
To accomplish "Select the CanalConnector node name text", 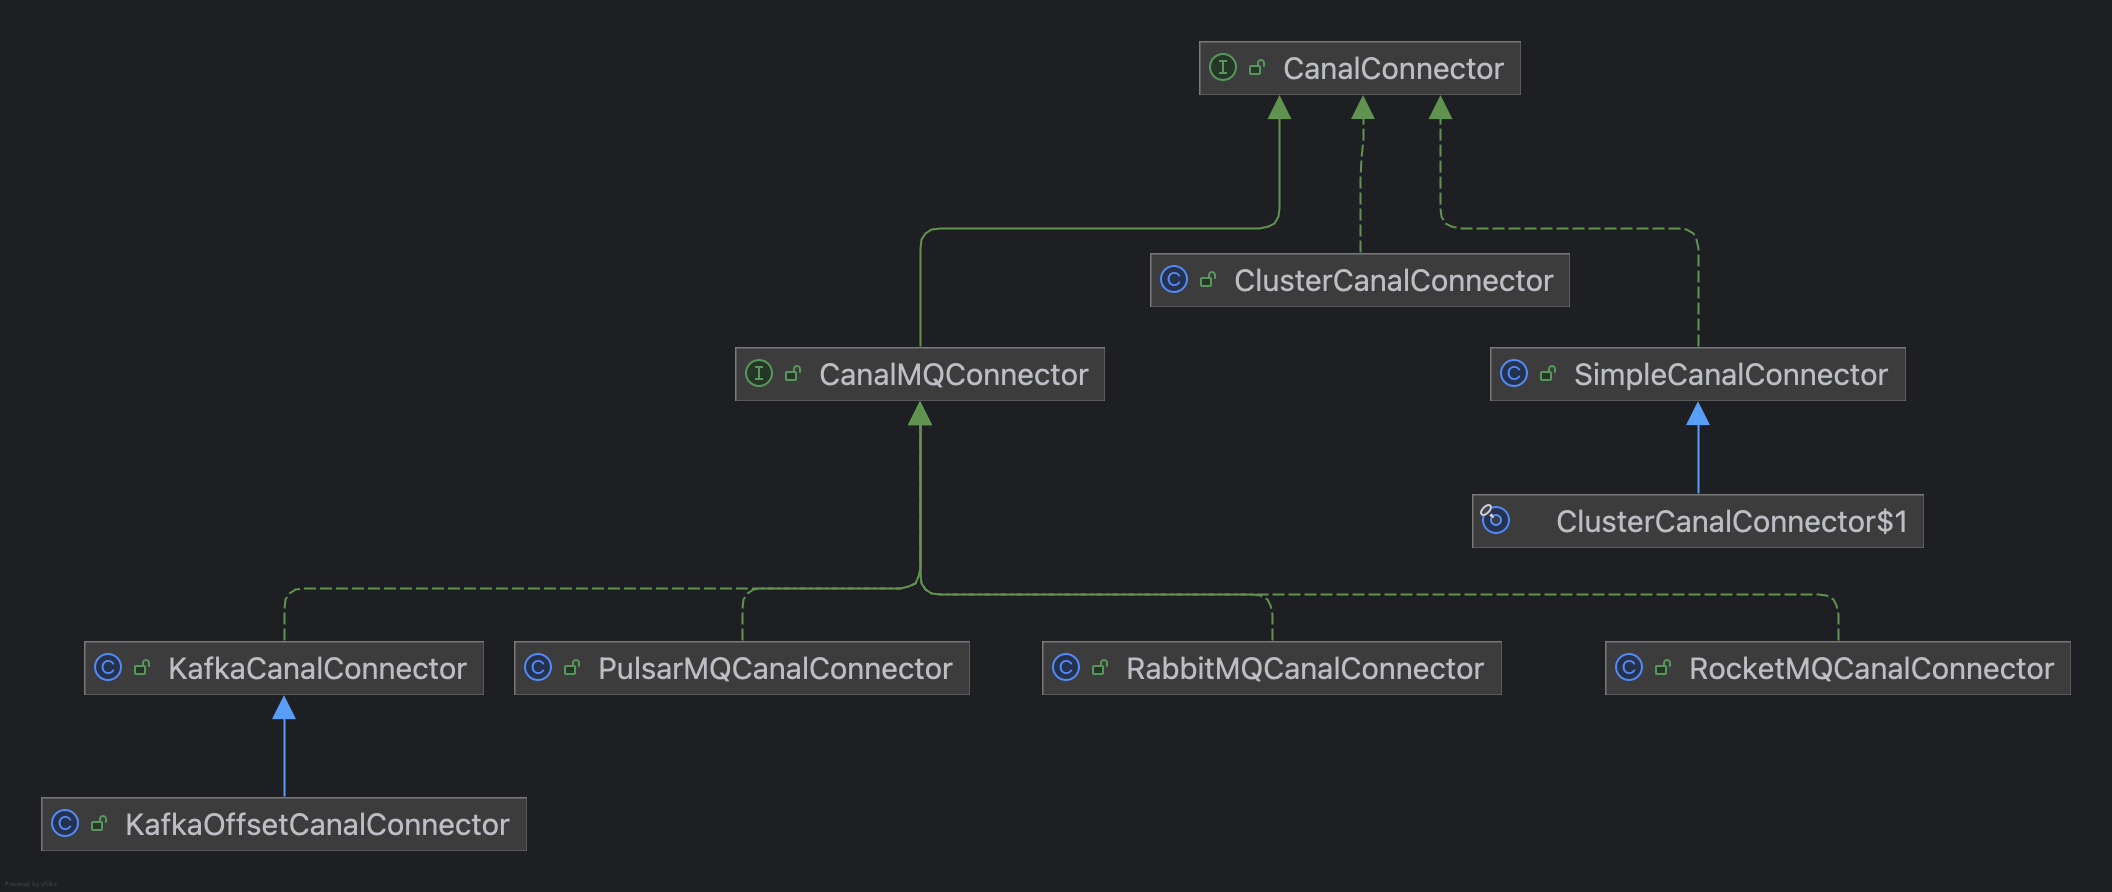I will (1393, 69).
